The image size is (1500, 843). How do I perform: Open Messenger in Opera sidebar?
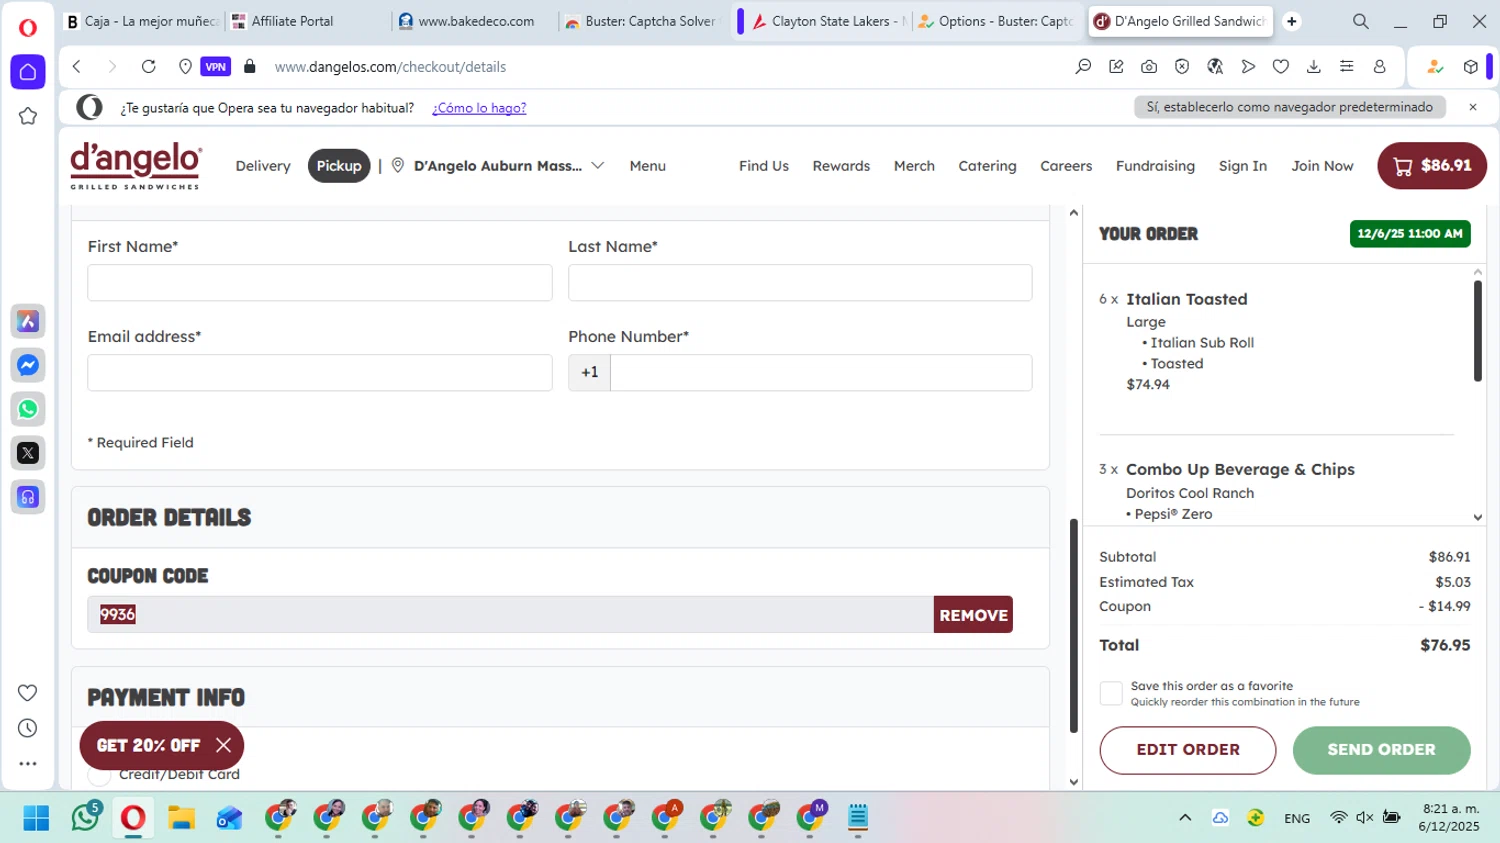(x=28, y=365)
